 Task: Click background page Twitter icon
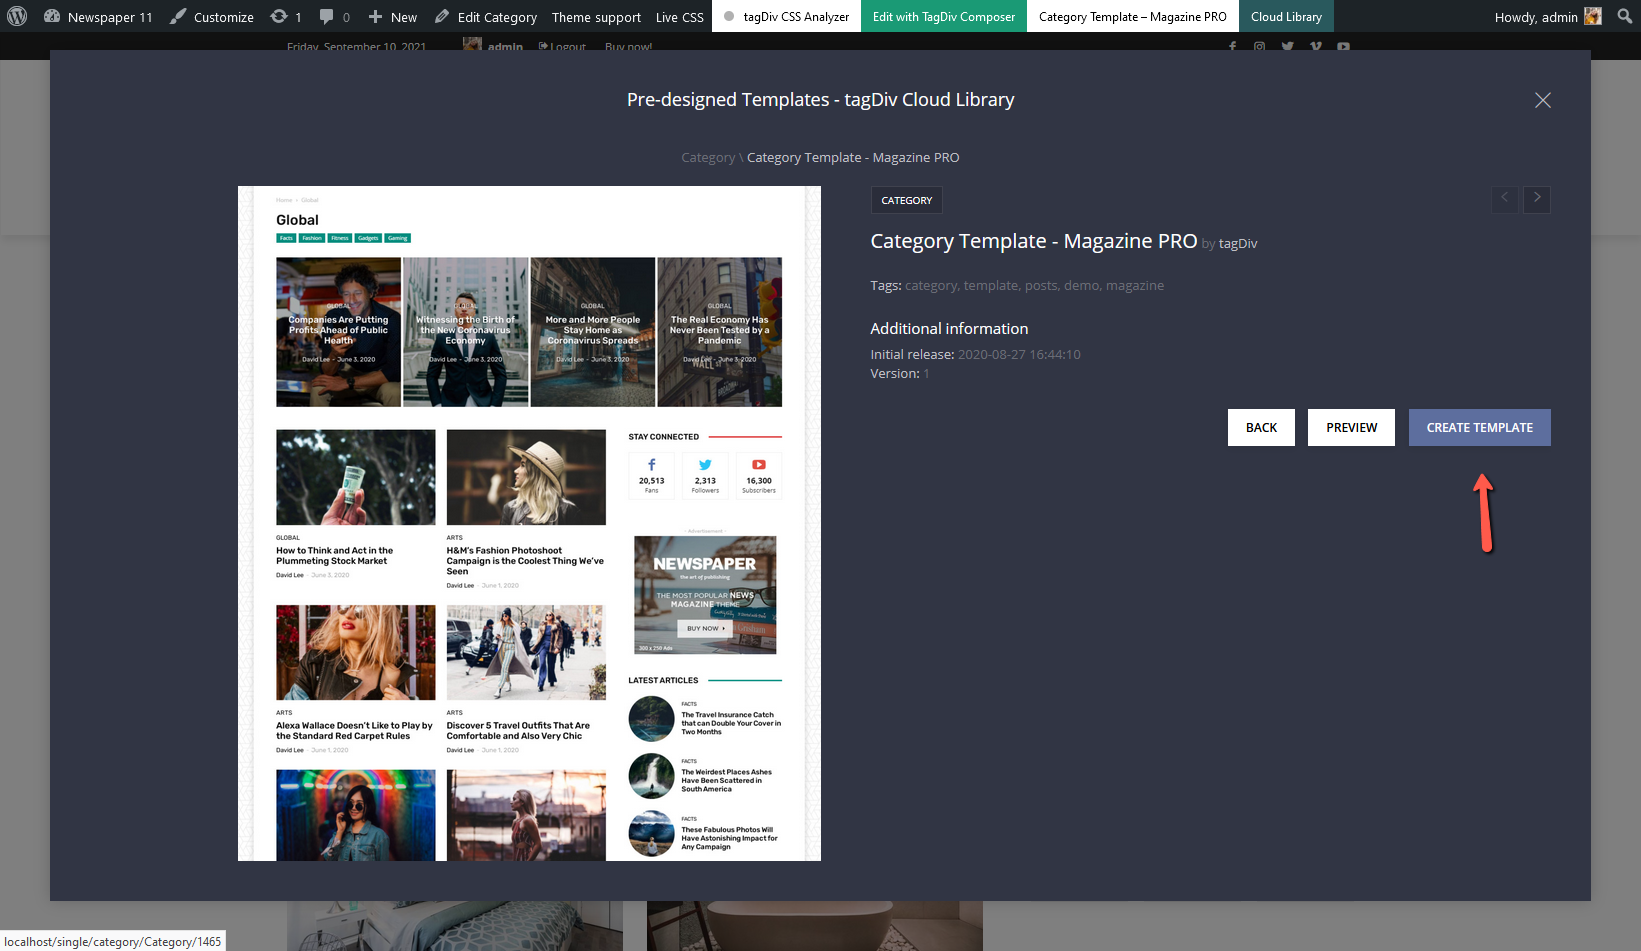pyautogui.click(x=1287, y=46)
